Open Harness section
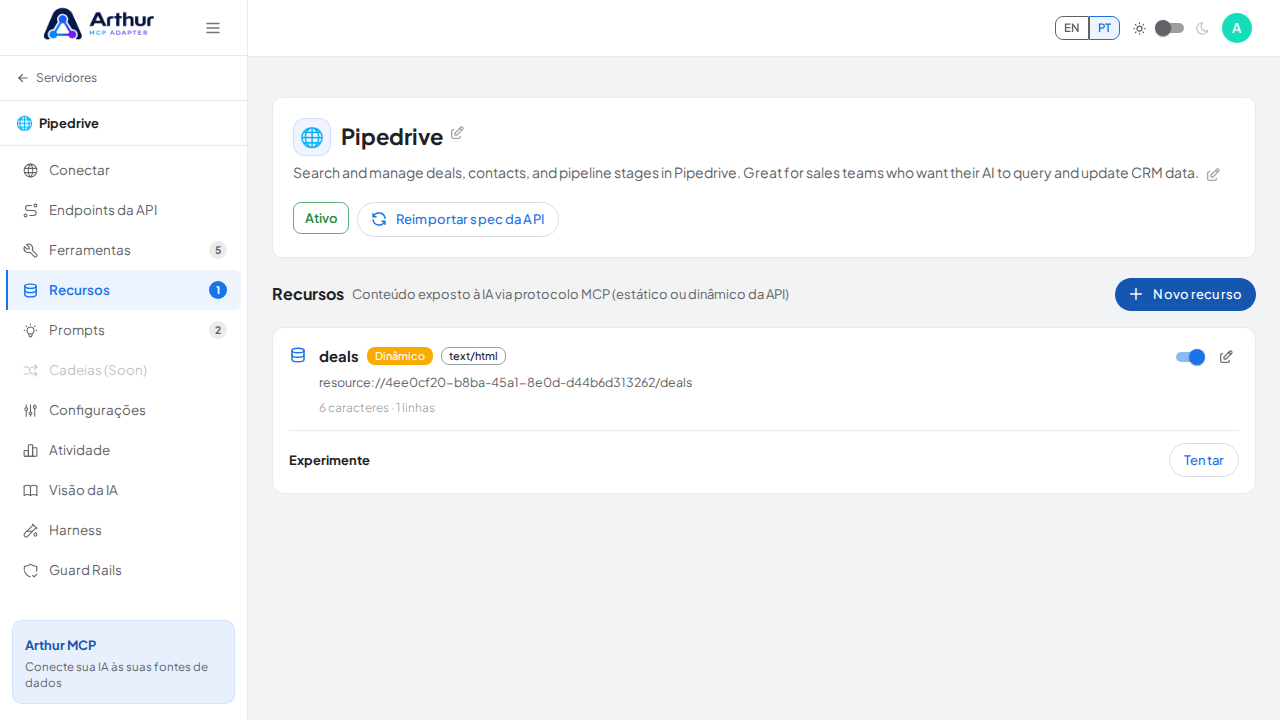Screen dimensions: 1280x720 [x=123, y=530]
